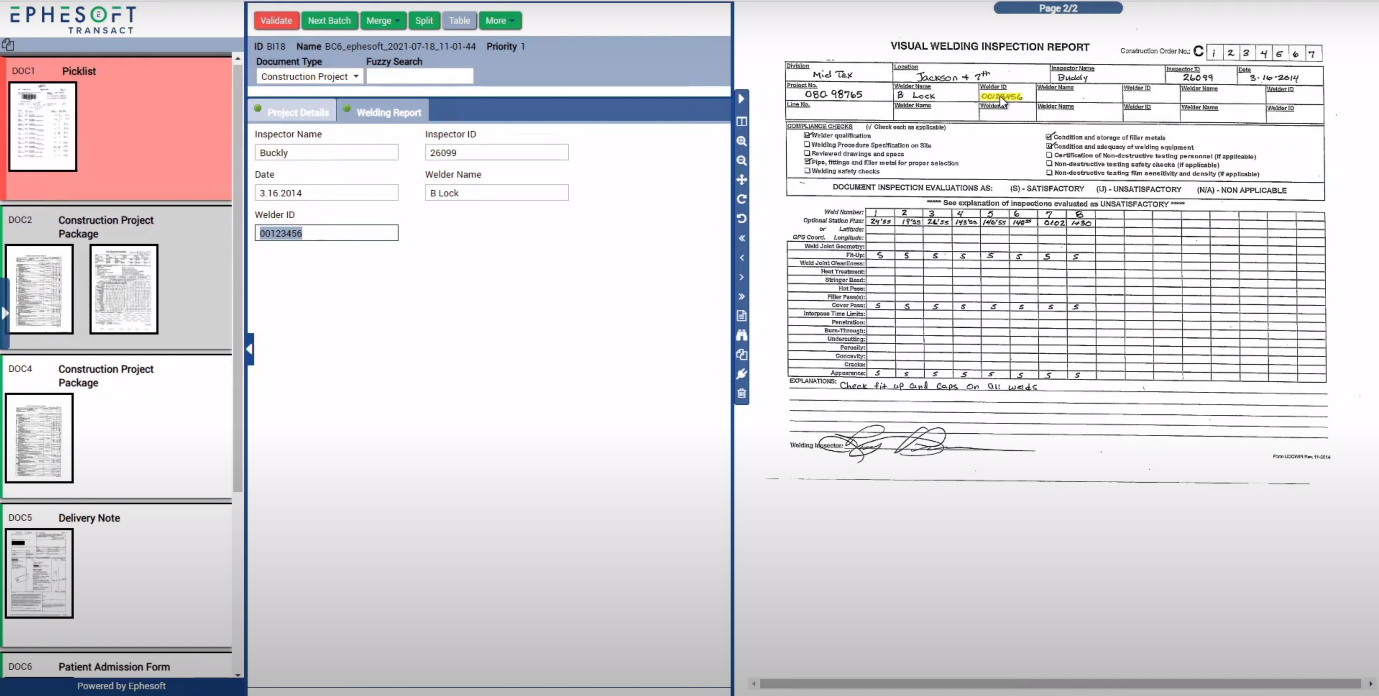Click the Delivery Note document title
Image resolution: width=1379 pixels, height=696 pixels.
click(89, 518)
